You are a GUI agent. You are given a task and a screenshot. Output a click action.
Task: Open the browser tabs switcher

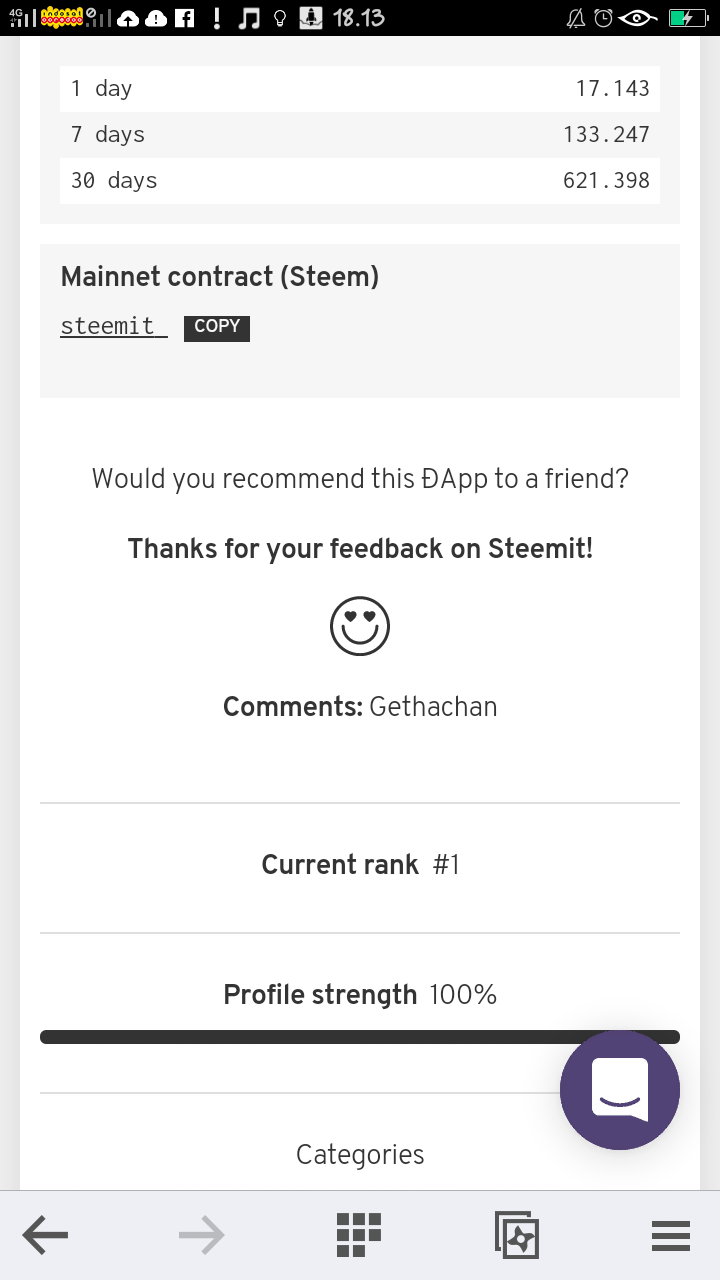[x=516, y=1236]
